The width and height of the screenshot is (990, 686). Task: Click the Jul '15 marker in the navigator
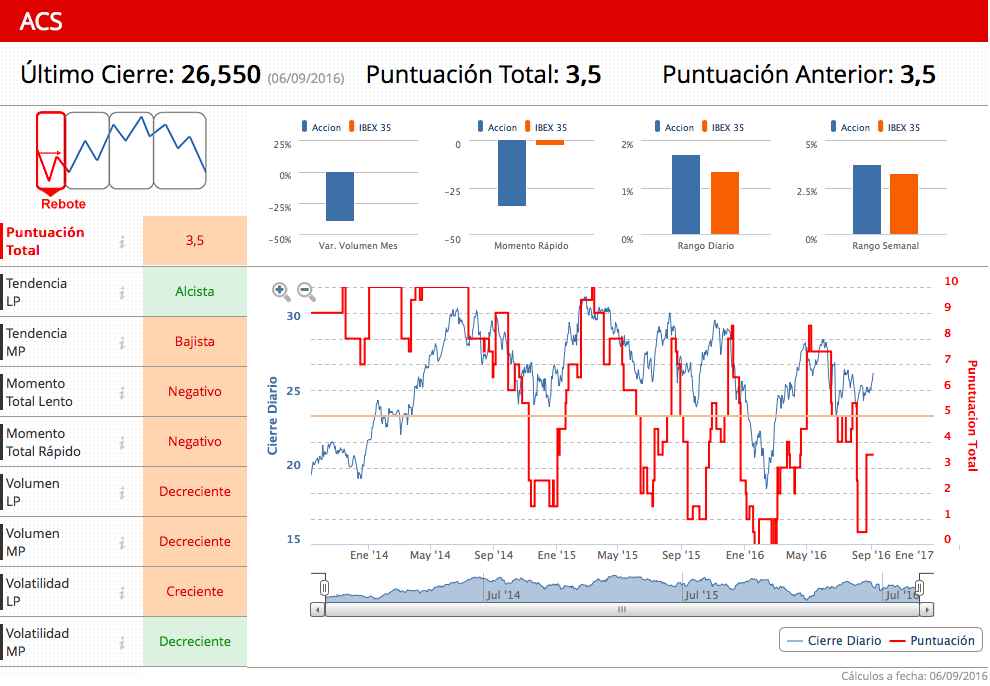tap(701, 594)
